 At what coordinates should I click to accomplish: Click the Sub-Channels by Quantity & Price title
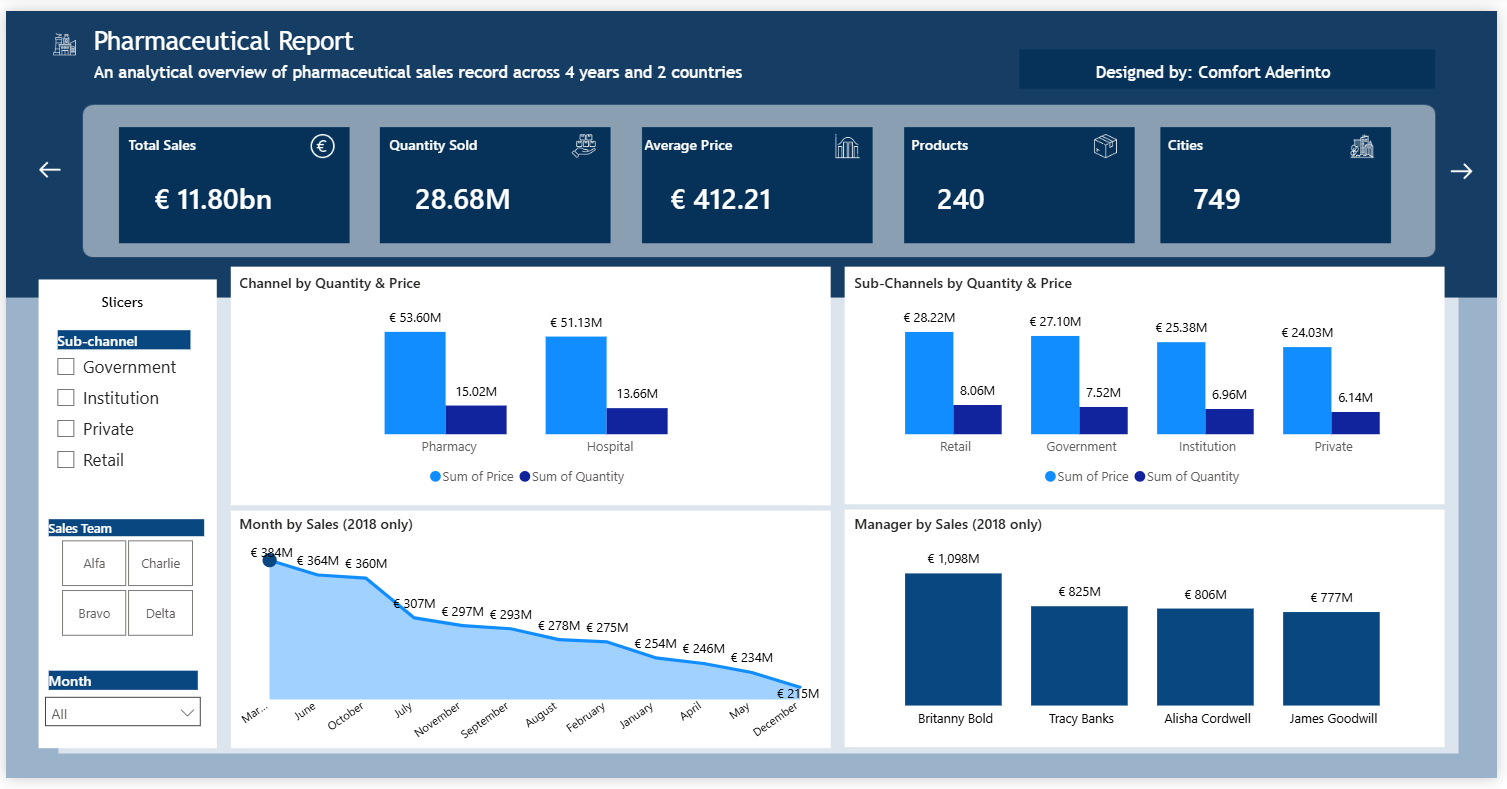tap(963, 283)
